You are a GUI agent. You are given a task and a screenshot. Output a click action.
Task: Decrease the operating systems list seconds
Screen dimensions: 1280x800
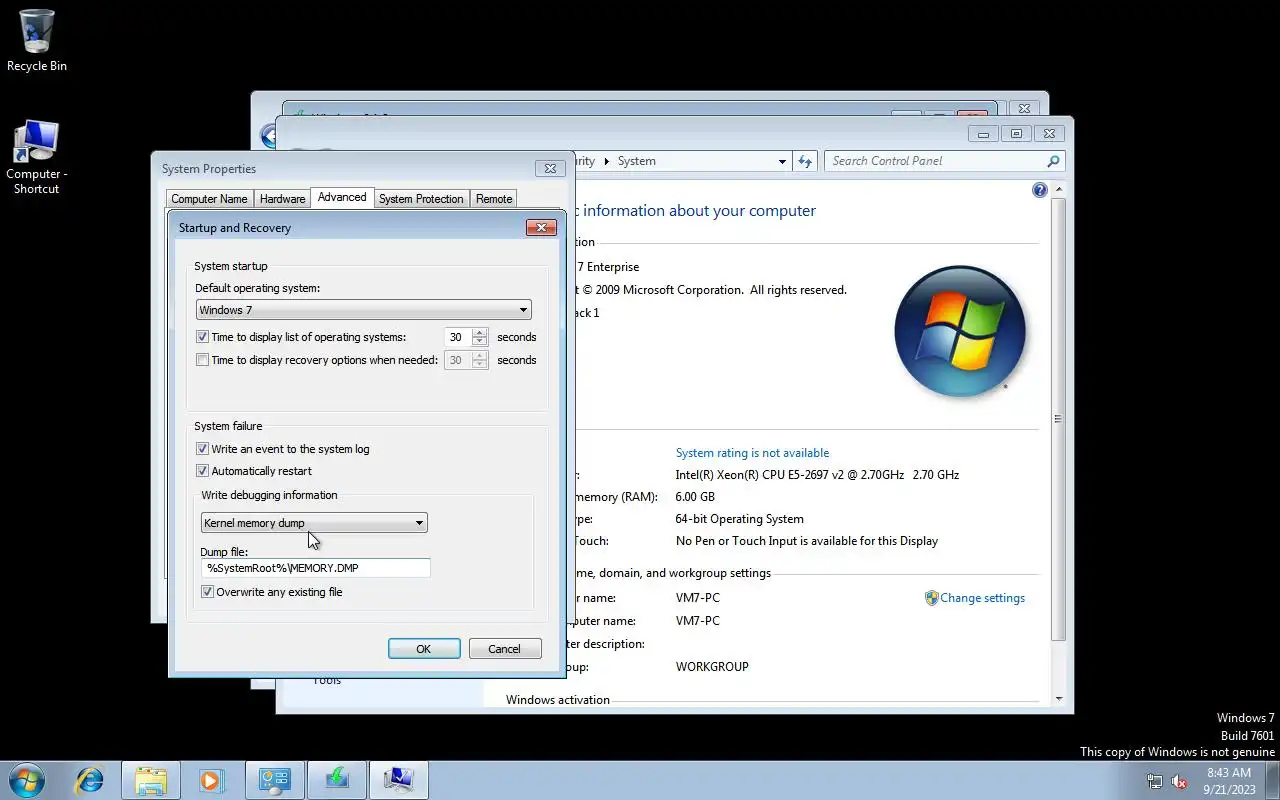pyautogui.click(x=479, y=342)
